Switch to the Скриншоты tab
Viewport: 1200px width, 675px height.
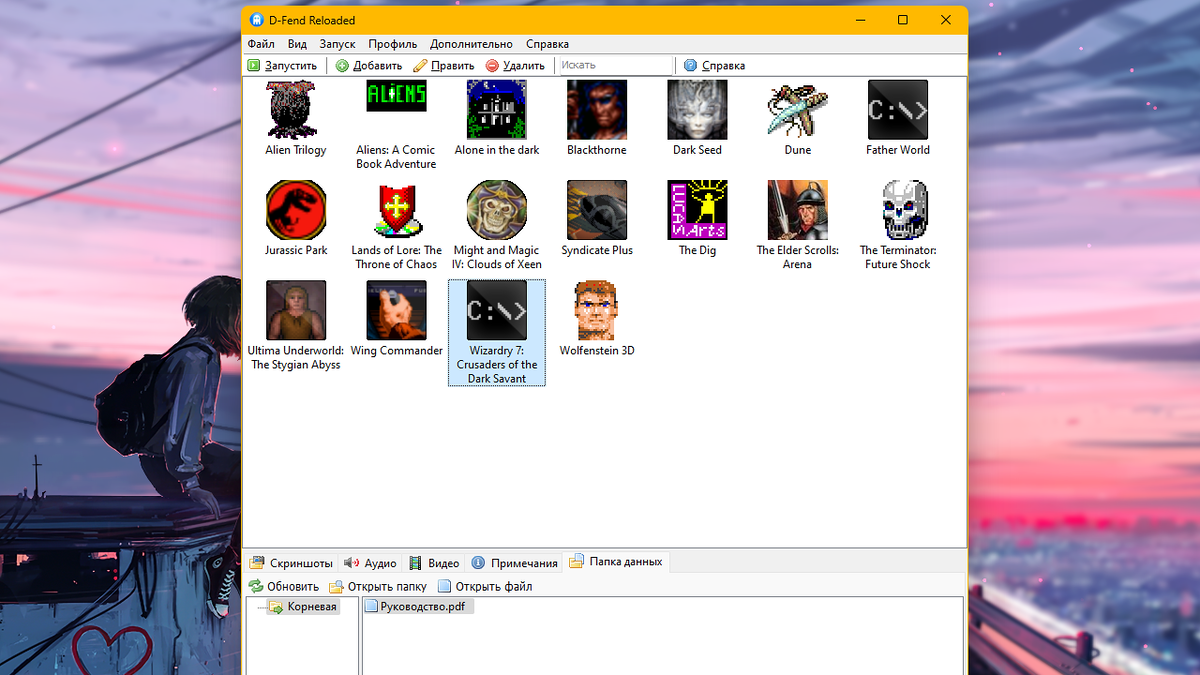coord(290,563)
